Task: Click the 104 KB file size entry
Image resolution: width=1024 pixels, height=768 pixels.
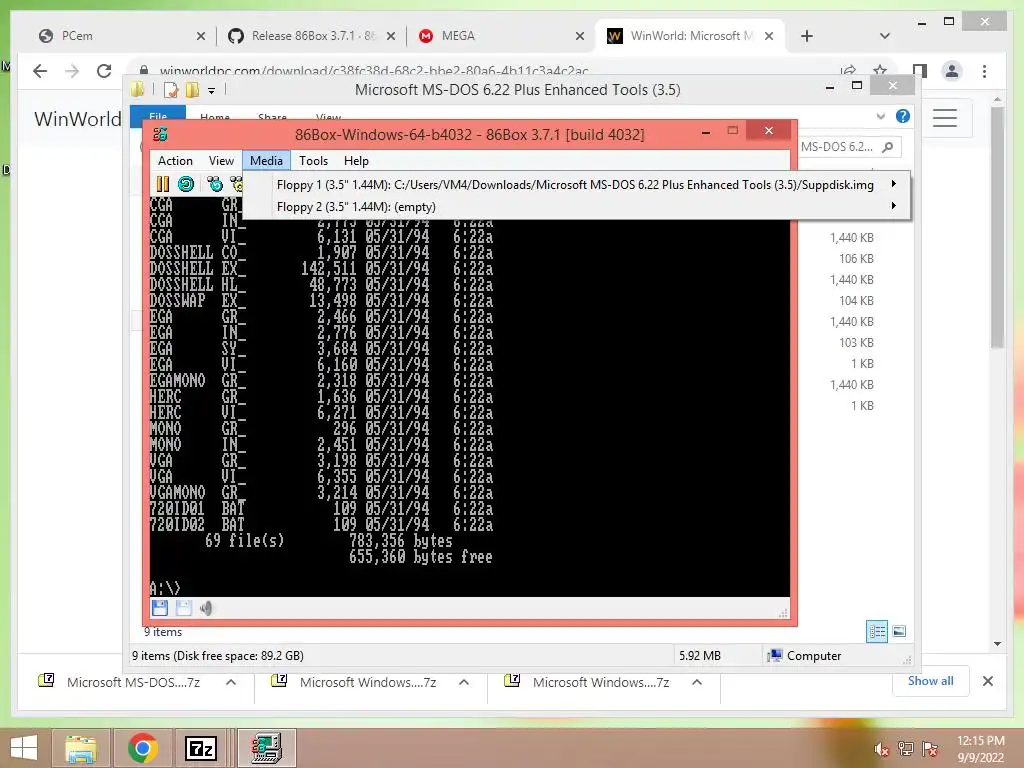Action: tap(856, 300)
